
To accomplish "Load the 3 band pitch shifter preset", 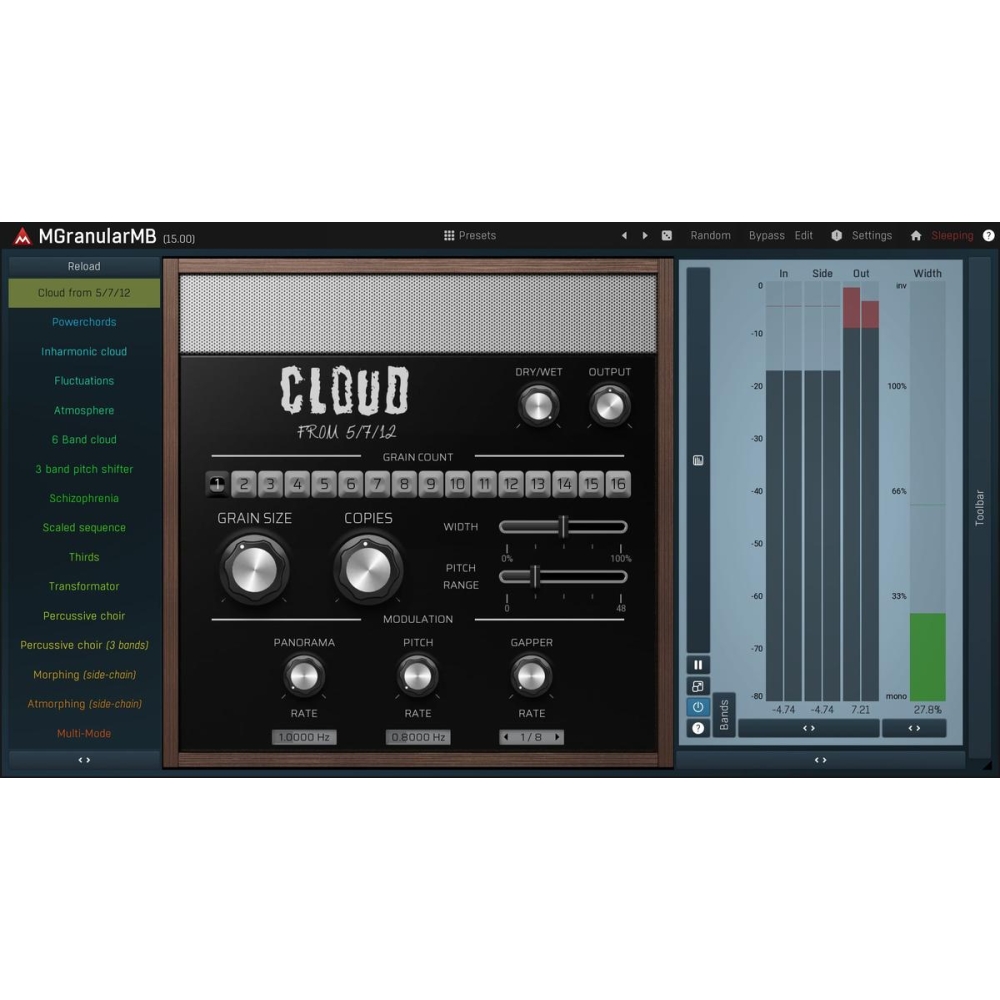I will 84,469.
